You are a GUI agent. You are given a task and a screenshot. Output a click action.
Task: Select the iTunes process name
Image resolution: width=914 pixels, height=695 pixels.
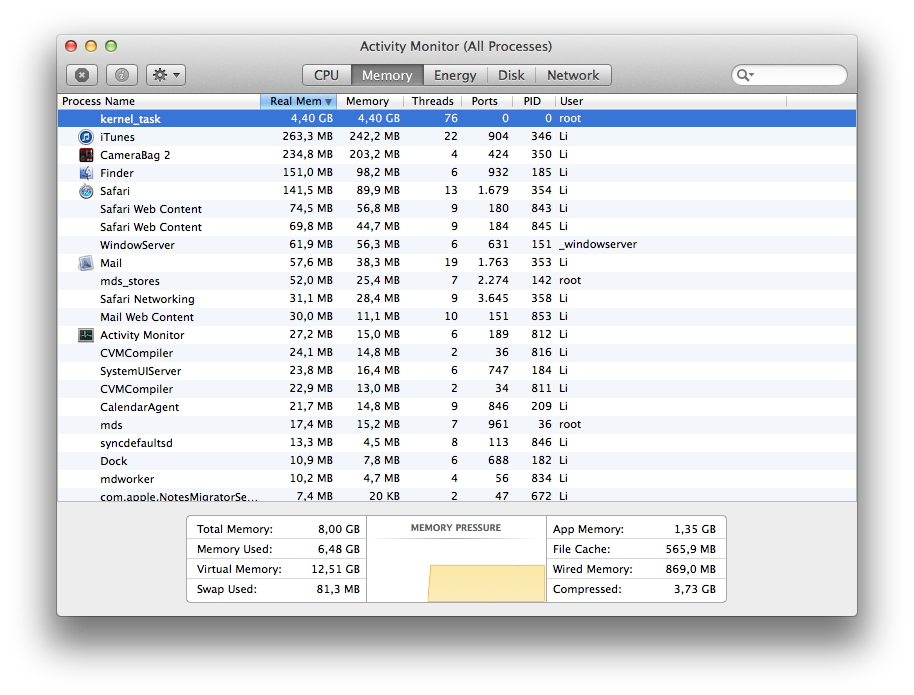point(117,137)
